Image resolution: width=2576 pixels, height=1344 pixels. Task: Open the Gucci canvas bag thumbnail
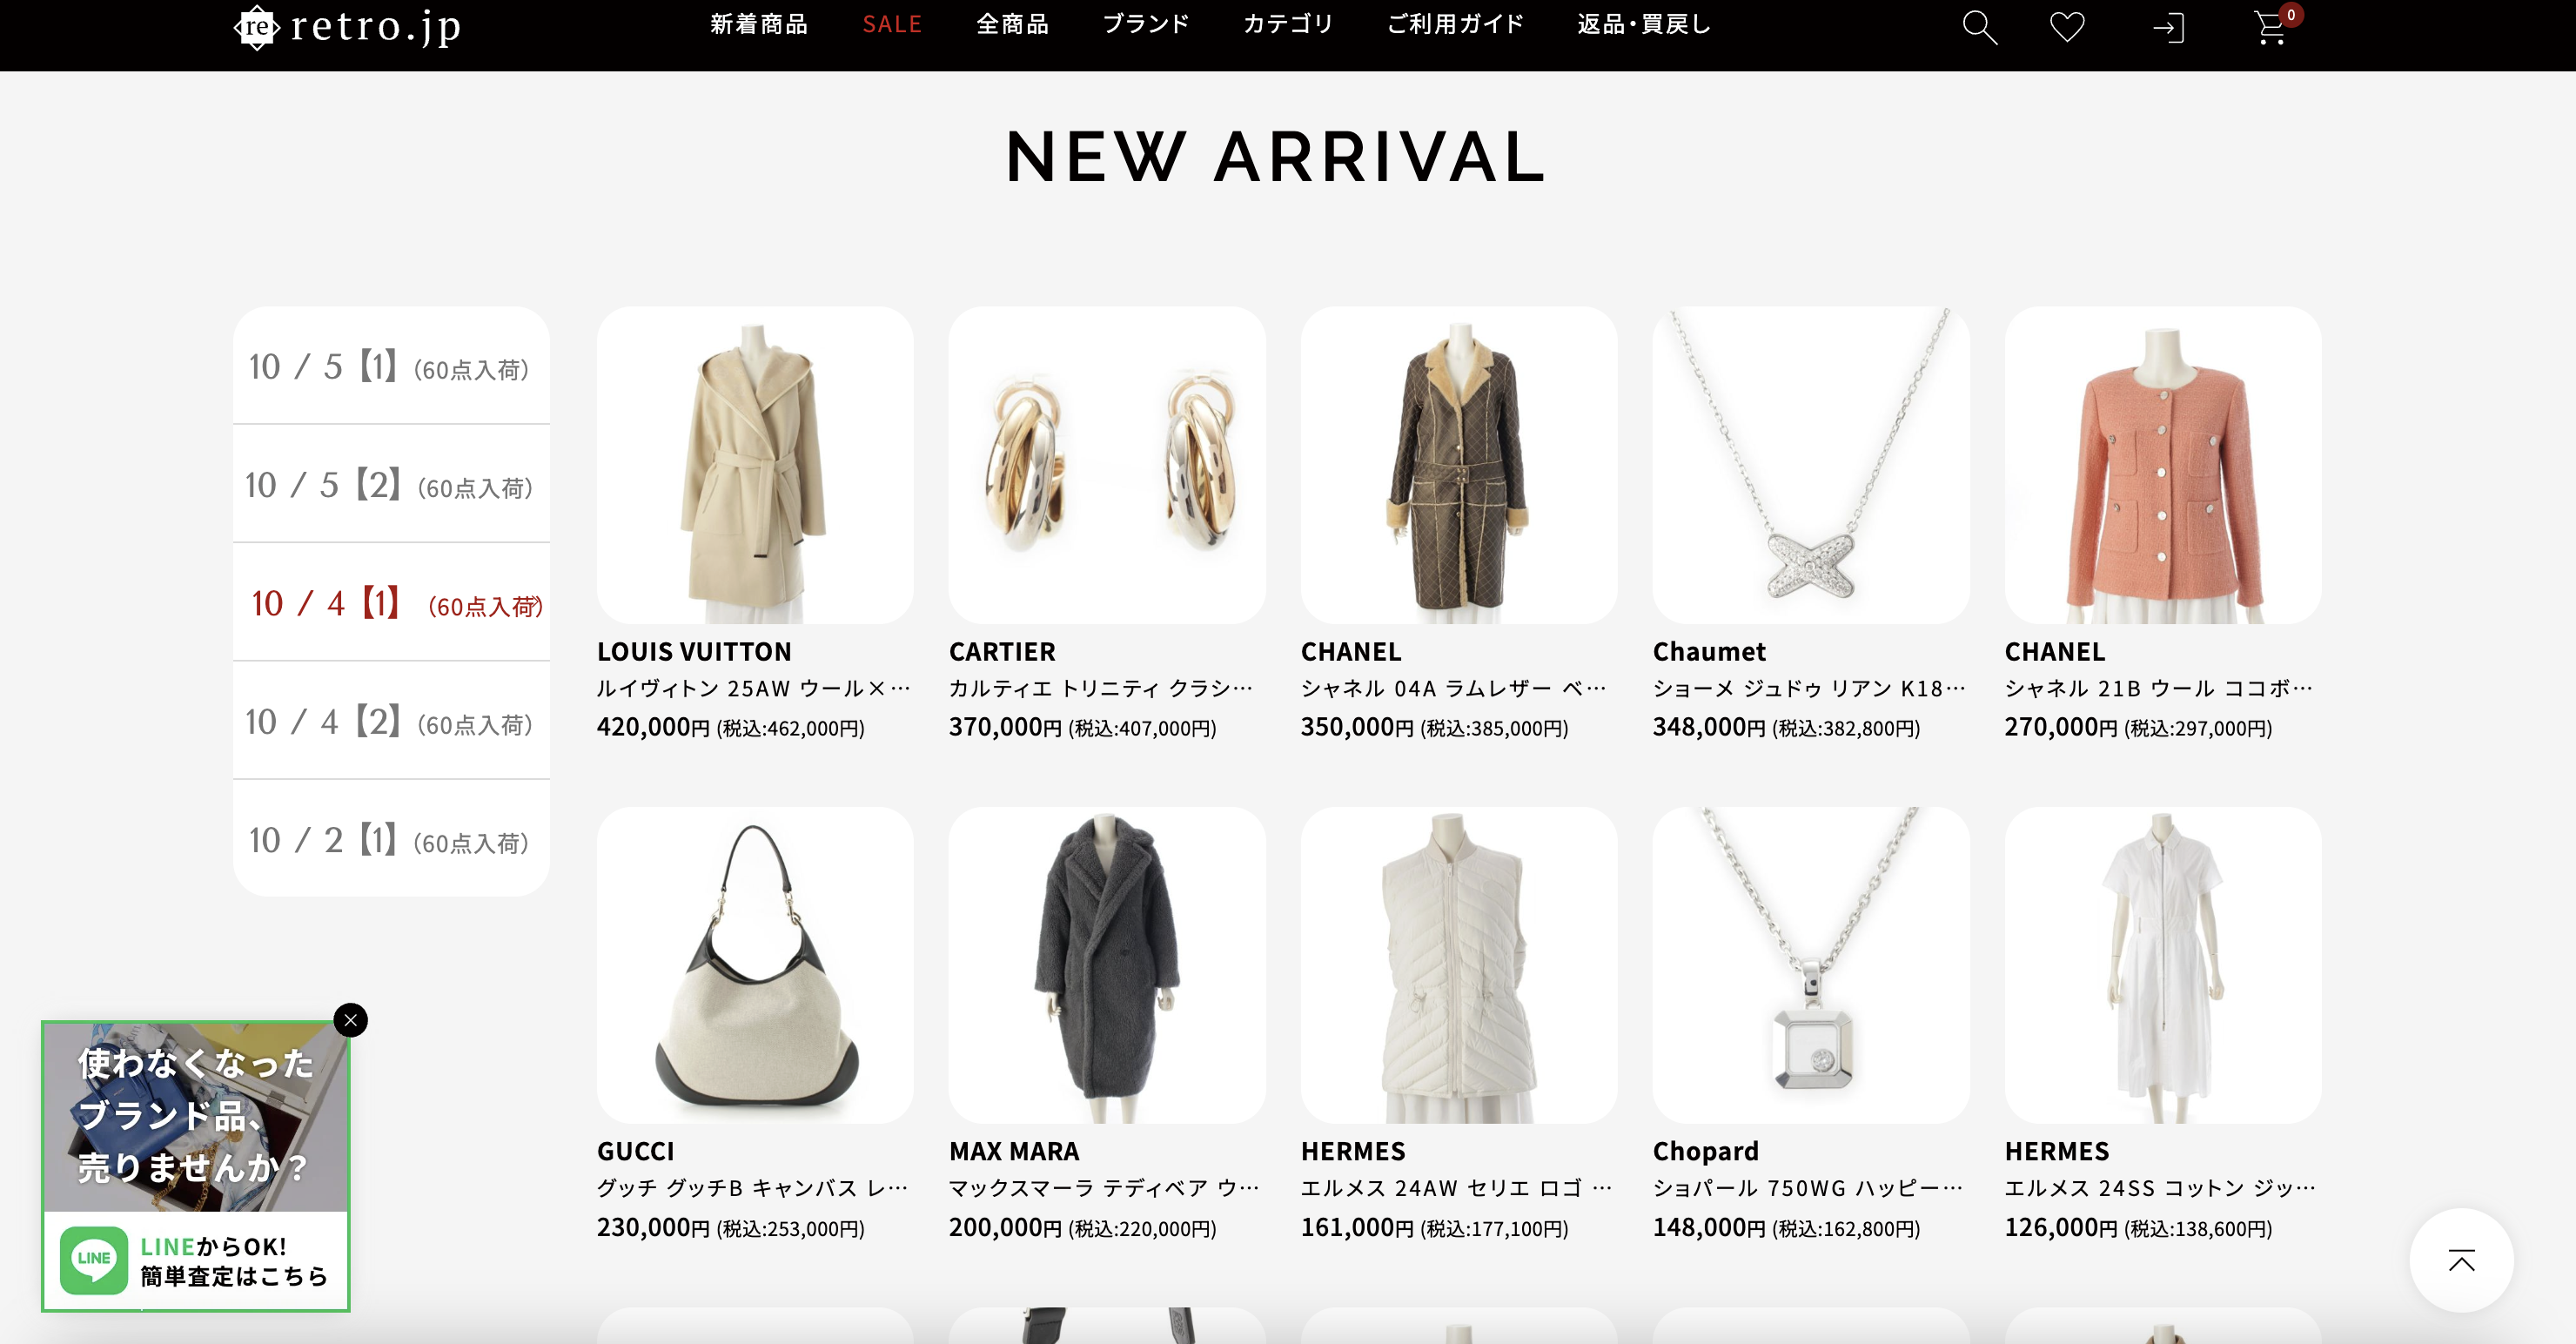point(755,965)
